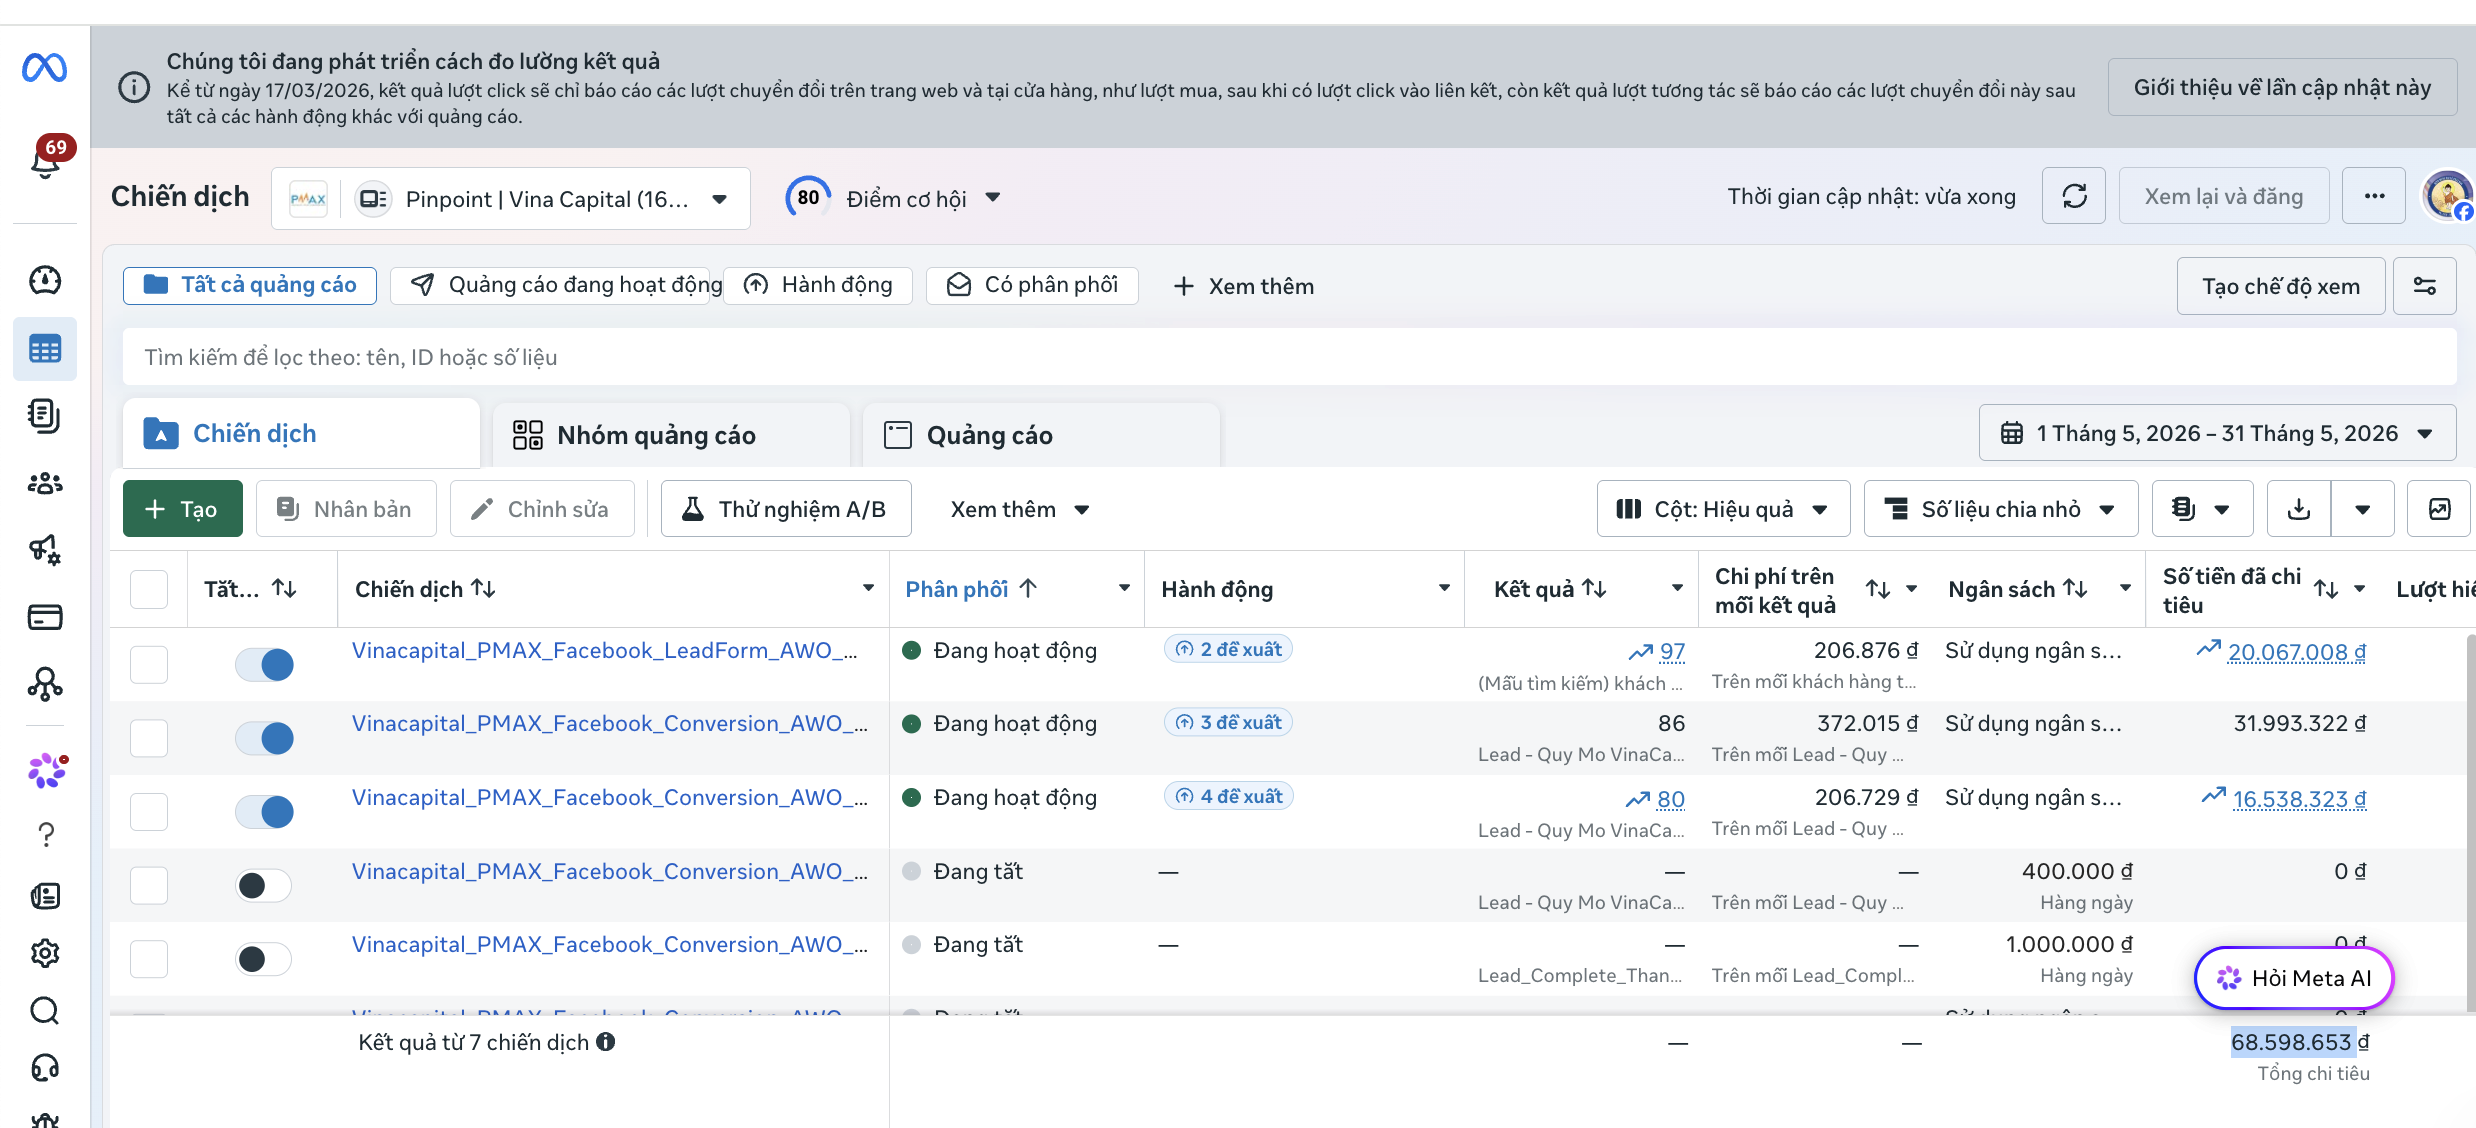Open the Pinpoint | Vina Capital account dropdown

pos(511,199)
